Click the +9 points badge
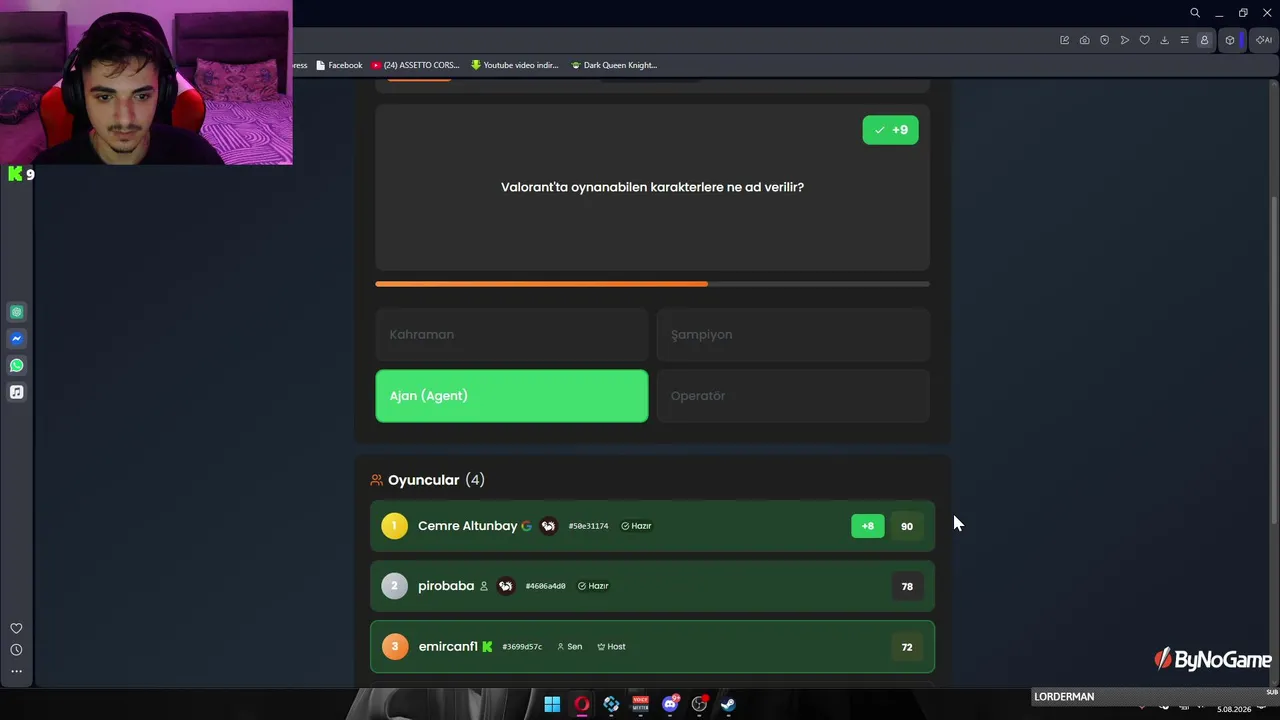Viewport: 1280px width, 720px height. click(x=890, y=130)
